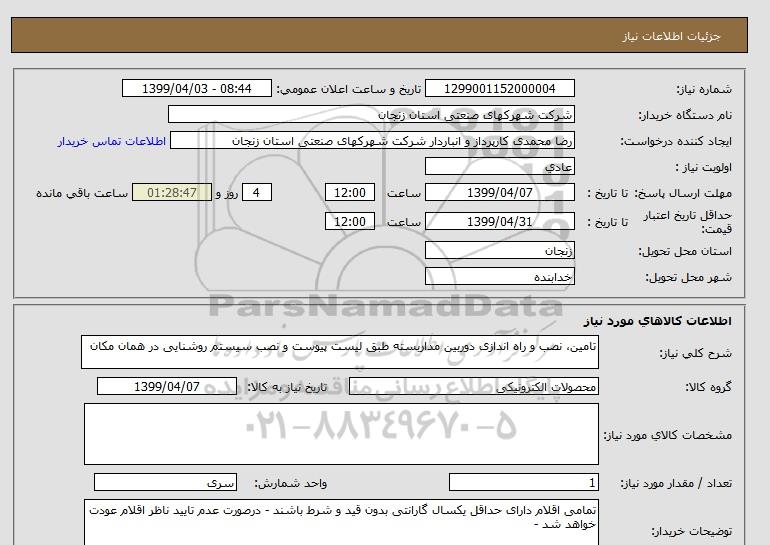770x545 pixels.
Task: Click the delivery province field زنجان
Action: point(499,250)
